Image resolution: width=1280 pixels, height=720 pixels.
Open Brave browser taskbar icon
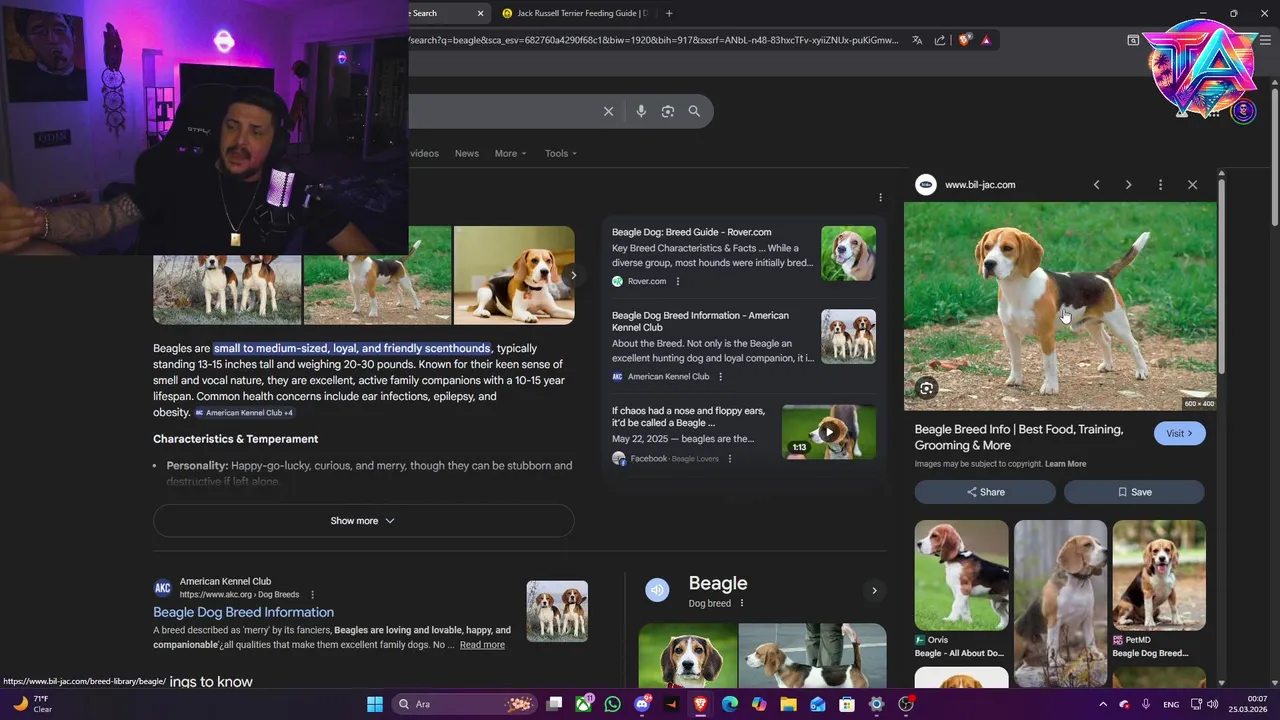pyautogui.click(x=701, y=704)
